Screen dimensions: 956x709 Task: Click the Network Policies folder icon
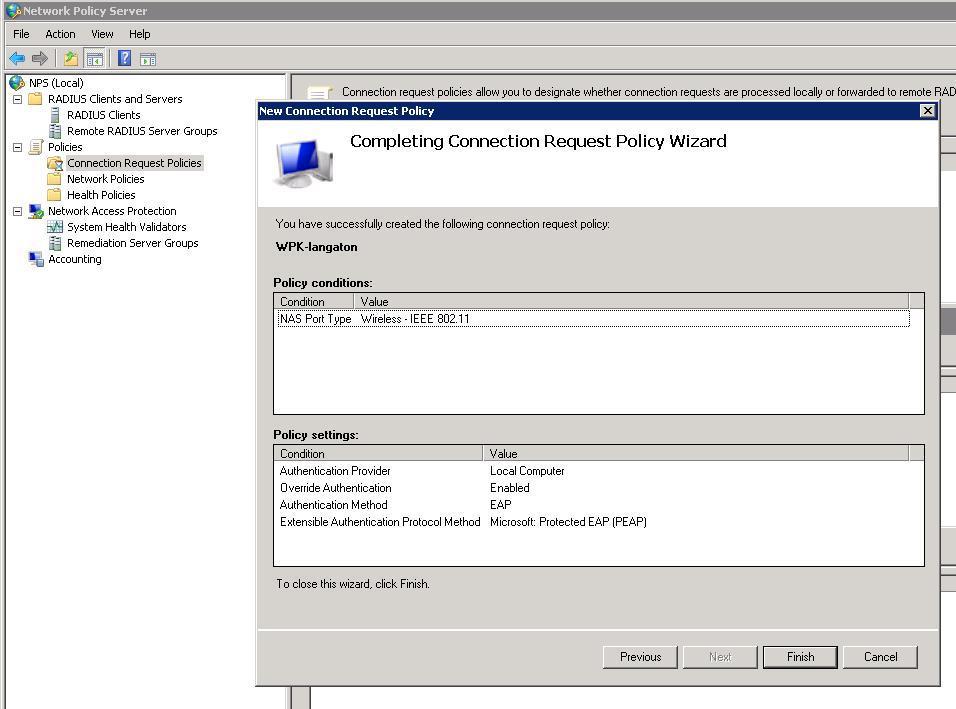click(x=54, y=179)
